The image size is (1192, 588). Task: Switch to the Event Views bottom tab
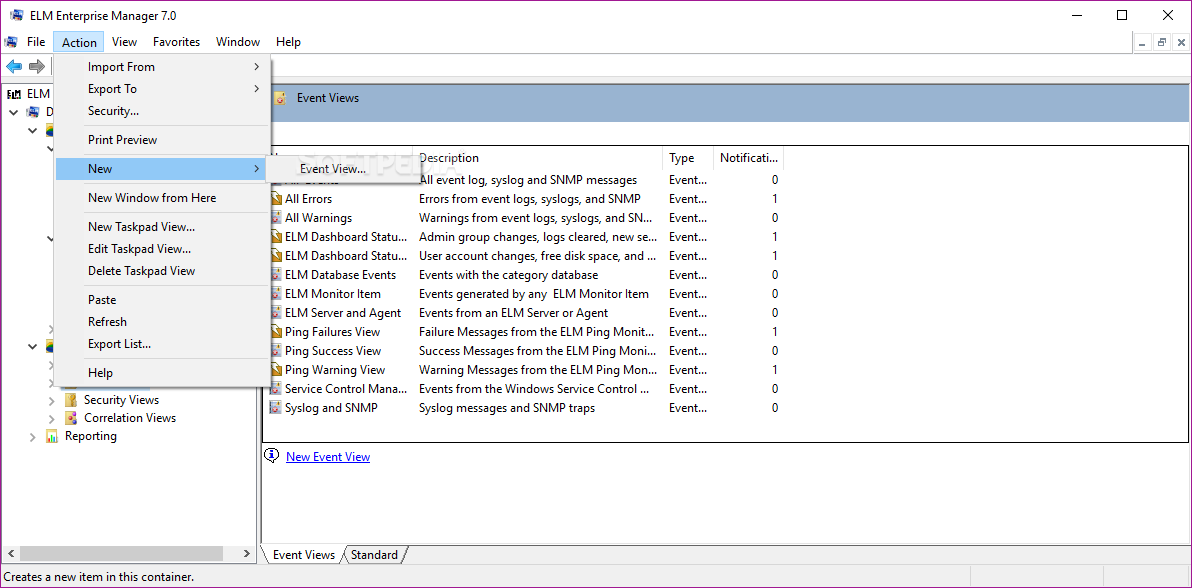303,555
